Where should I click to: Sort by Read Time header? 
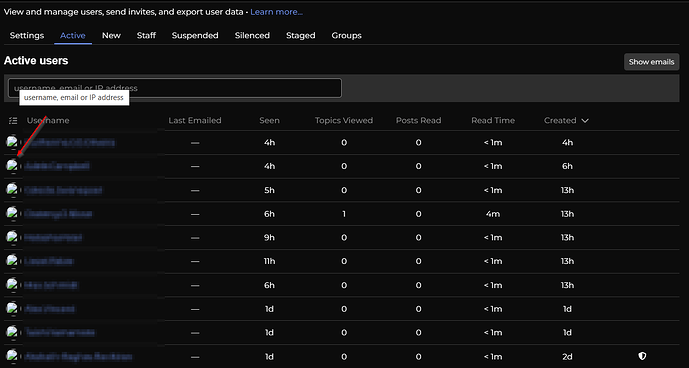(x=493, y=120)
